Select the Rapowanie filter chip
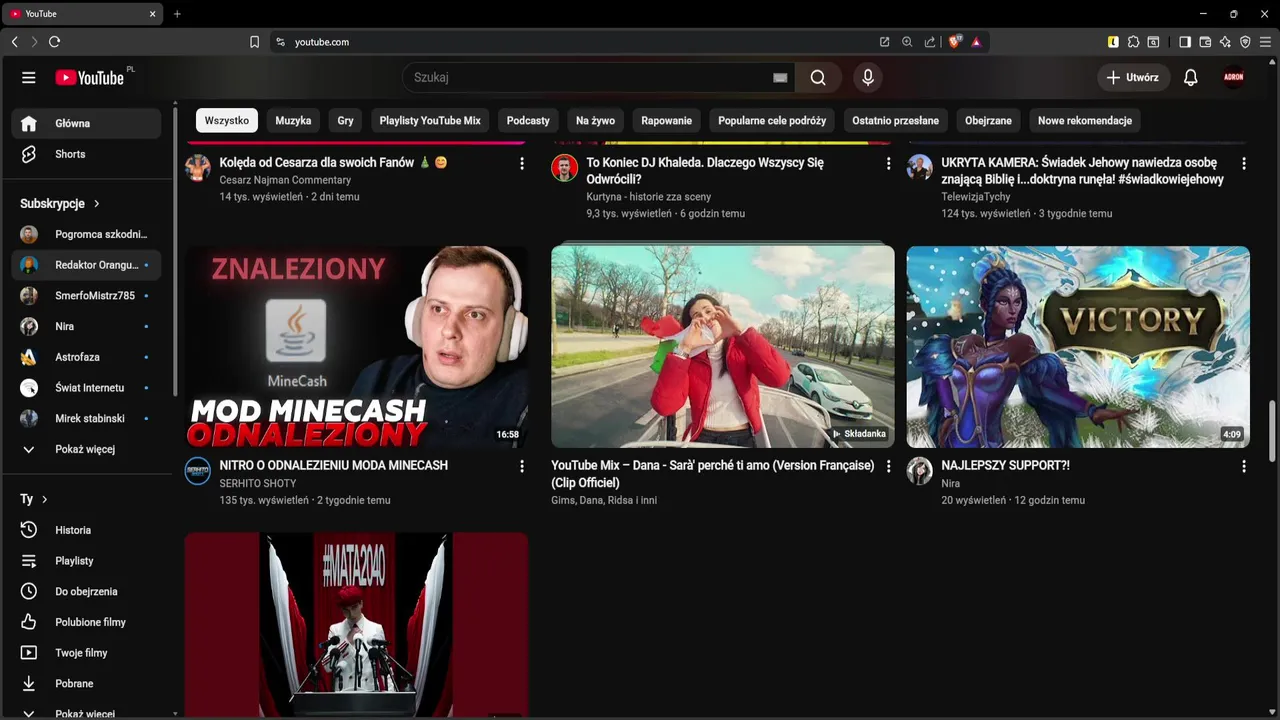Image resolution: width=1280 pixels, height=720 pixels. (x=667, y=120)
